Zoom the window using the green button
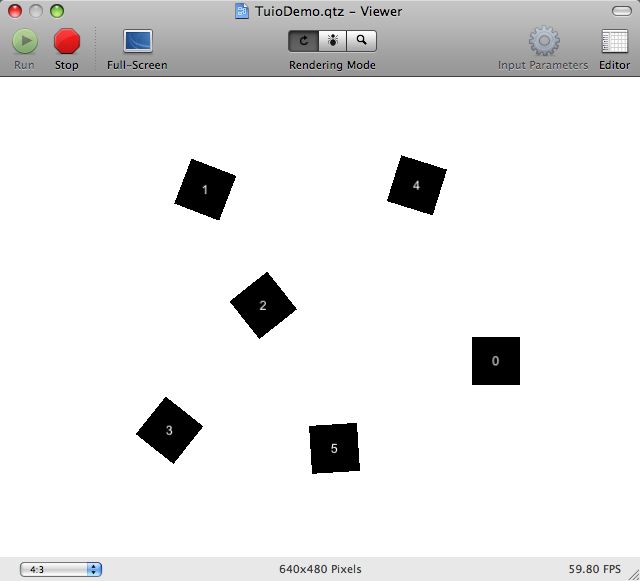This screenshot has height=581, width=640. 57,11
